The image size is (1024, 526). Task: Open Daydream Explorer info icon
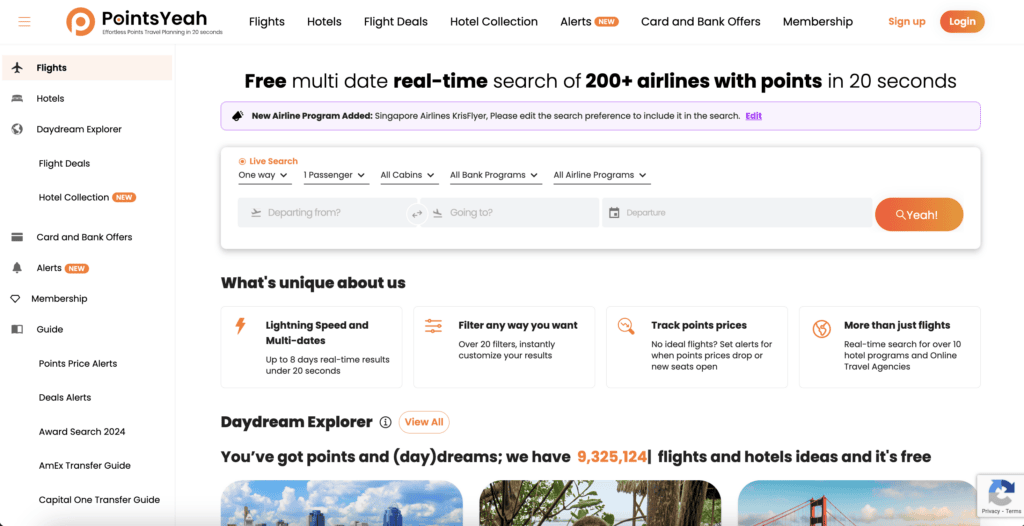pos(385,422)
